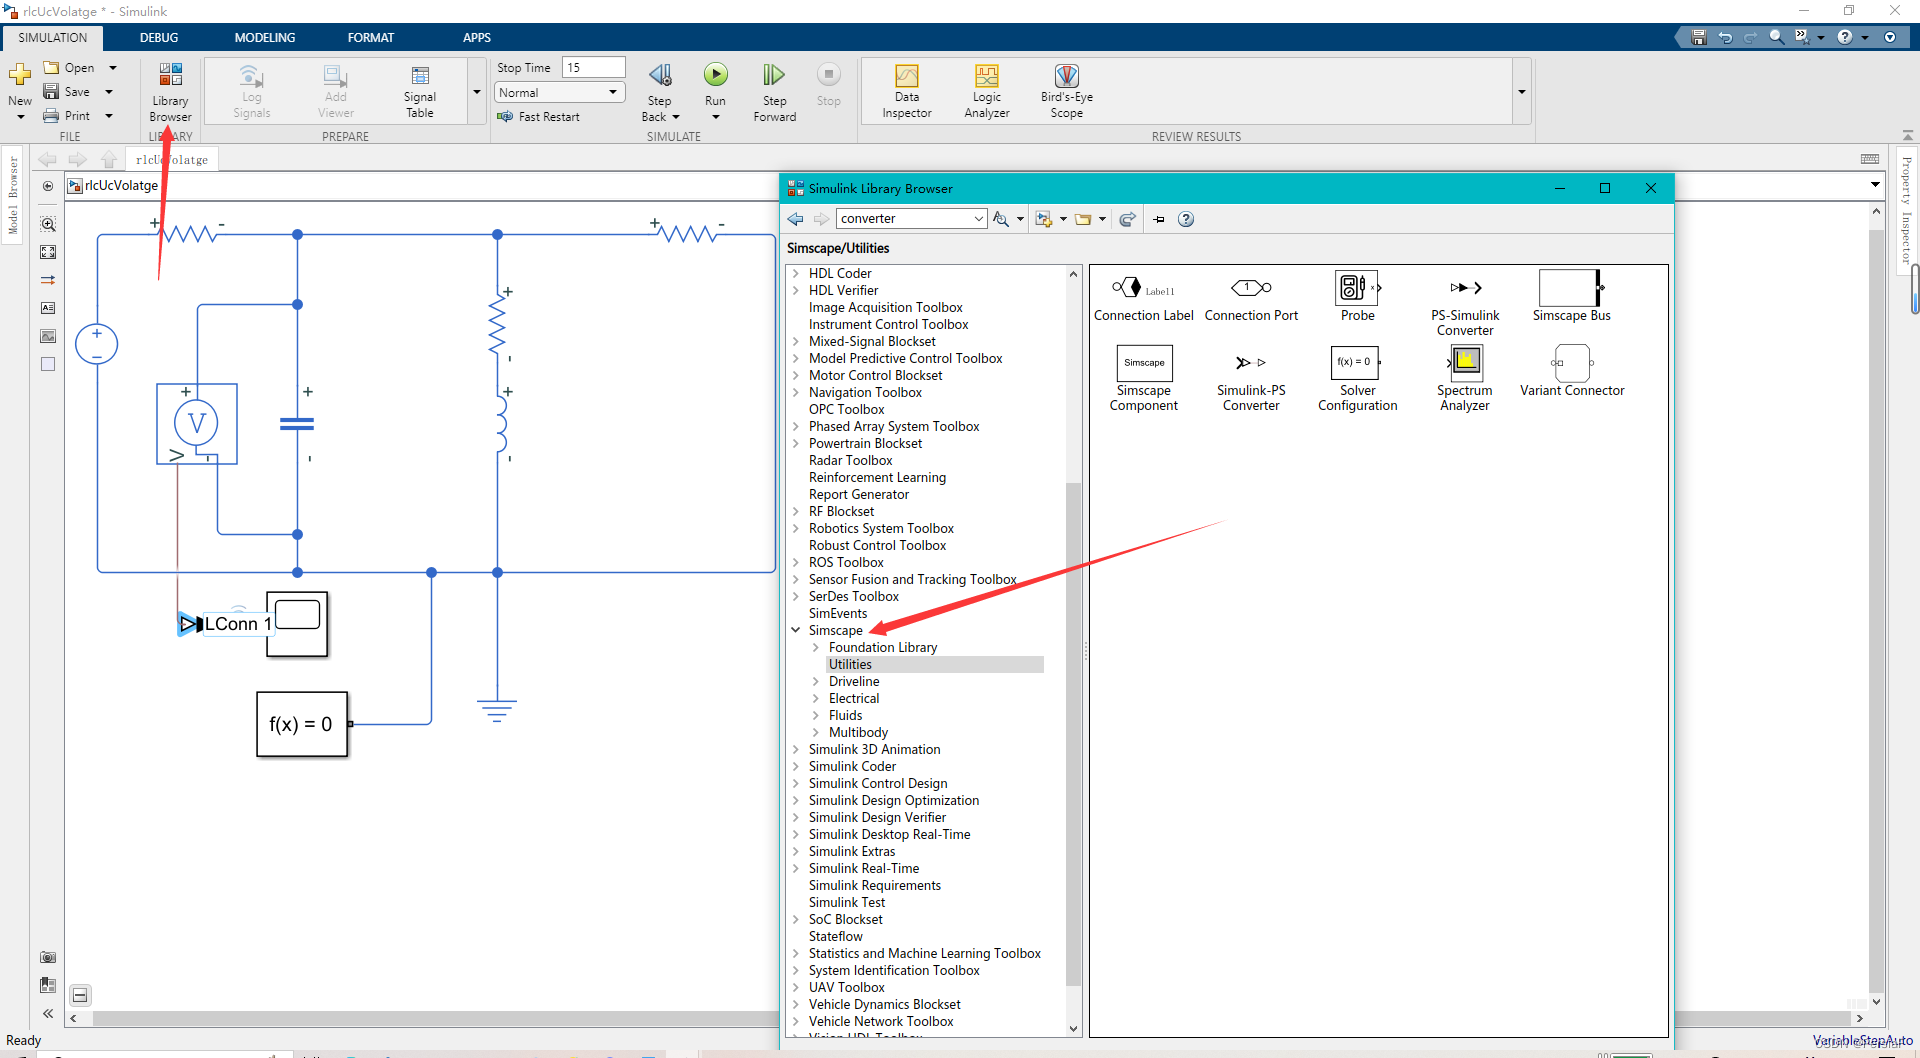Click the Step Forward button
Image resolution: width=1920 pixels, height=1058 pixels.
[774, 92]
